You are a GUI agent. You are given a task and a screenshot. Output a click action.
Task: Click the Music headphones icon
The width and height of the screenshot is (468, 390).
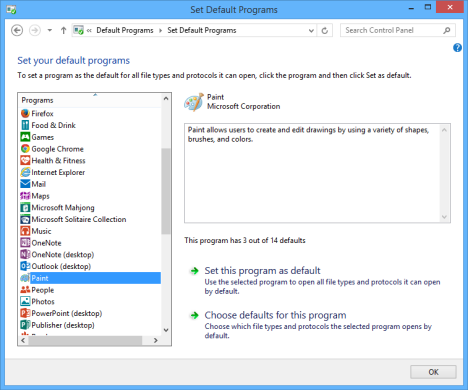25,231
